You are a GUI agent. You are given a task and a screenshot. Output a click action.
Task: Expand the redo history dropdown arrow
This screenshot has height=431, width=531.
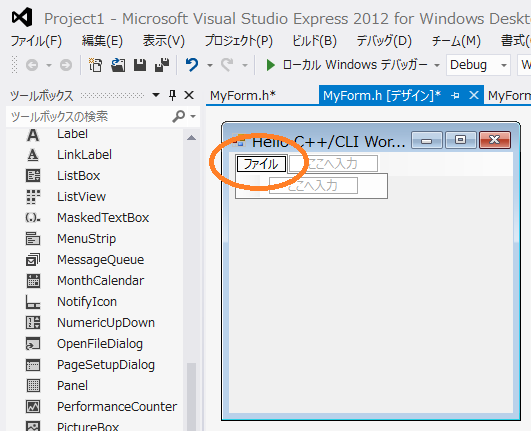pyautogui.click(x=245, y=65)
